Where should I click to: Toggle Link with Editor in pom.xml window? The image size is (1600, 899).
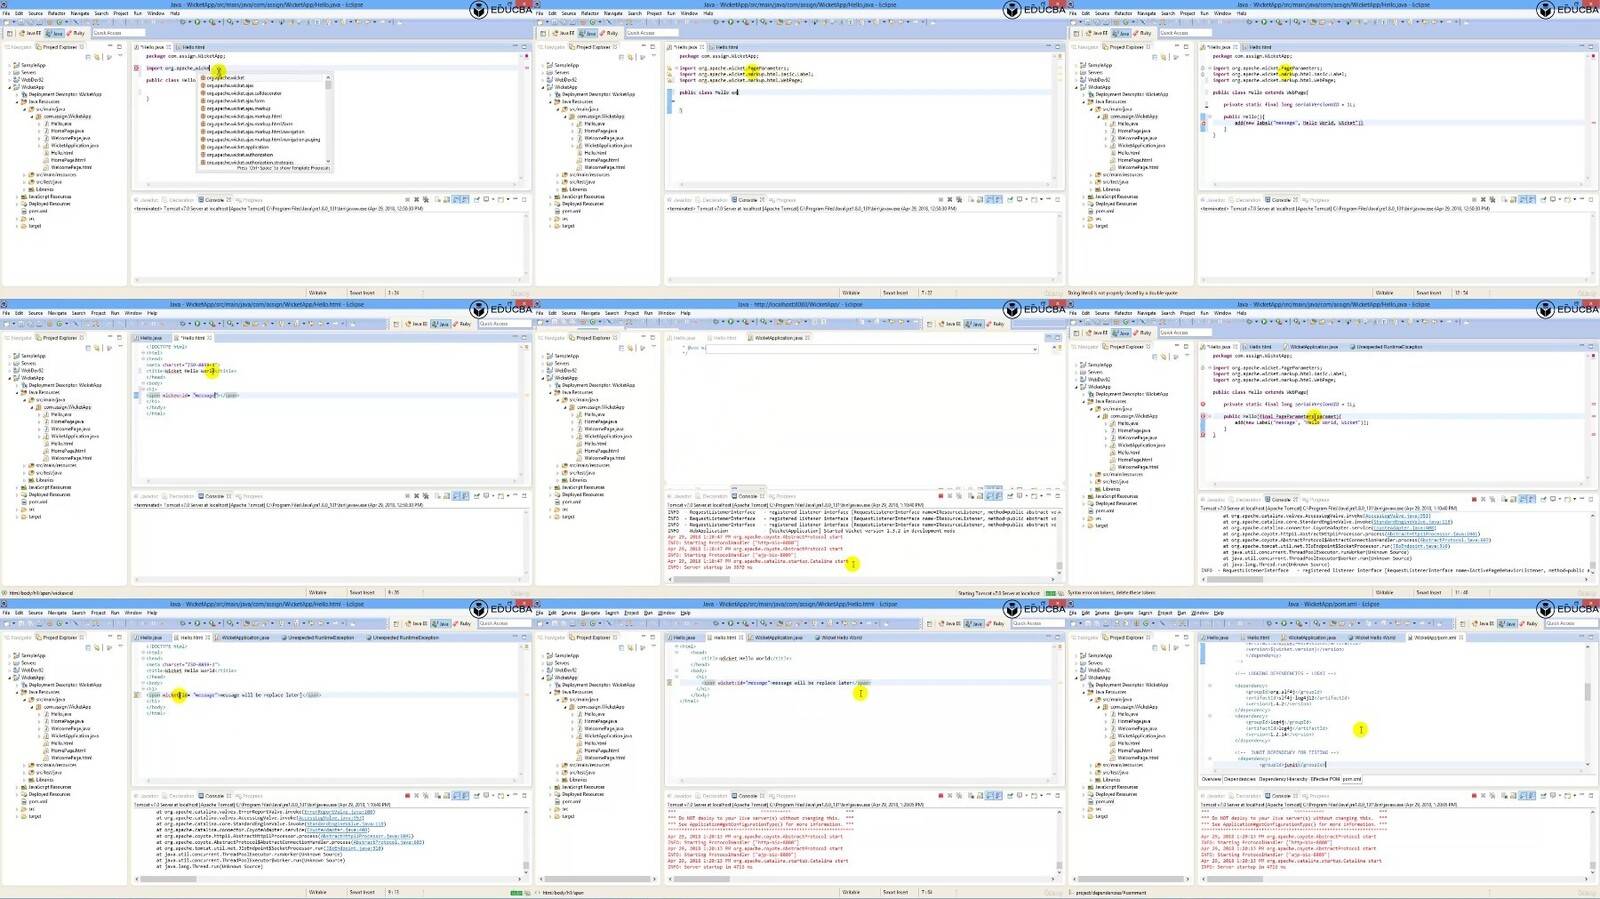tap(1162, 647)
